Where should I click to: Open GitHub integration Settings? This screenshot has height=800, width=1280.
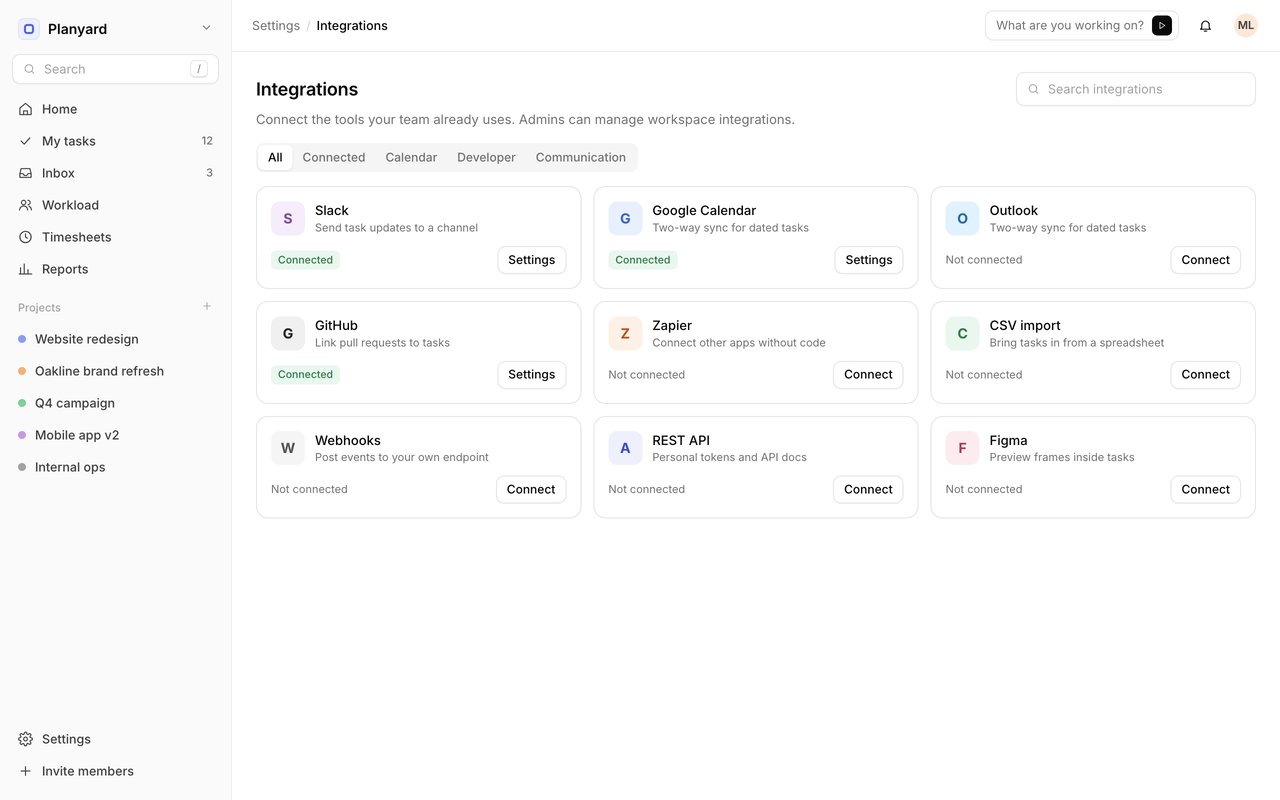(532, 375)
